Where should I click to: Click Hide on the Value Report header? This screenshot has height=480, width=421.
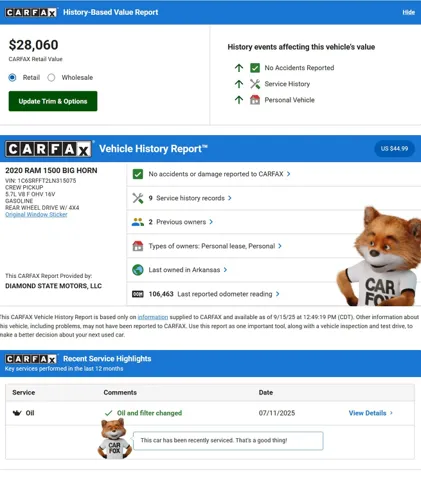(x=409, y=13)
